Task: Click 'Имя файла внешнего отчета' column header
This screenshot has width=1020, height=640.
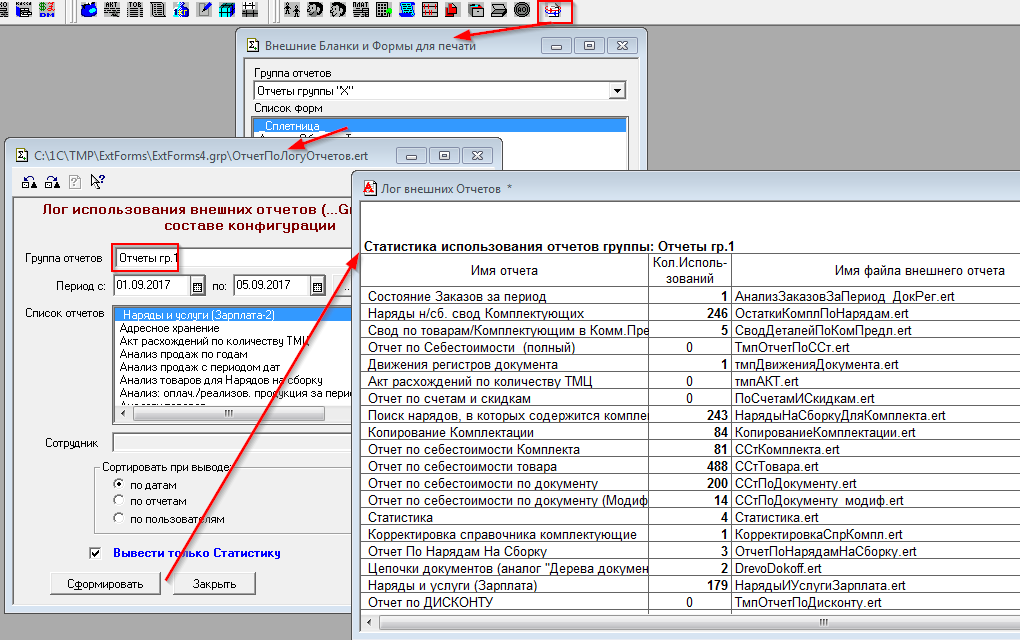Action: (919, 271)
